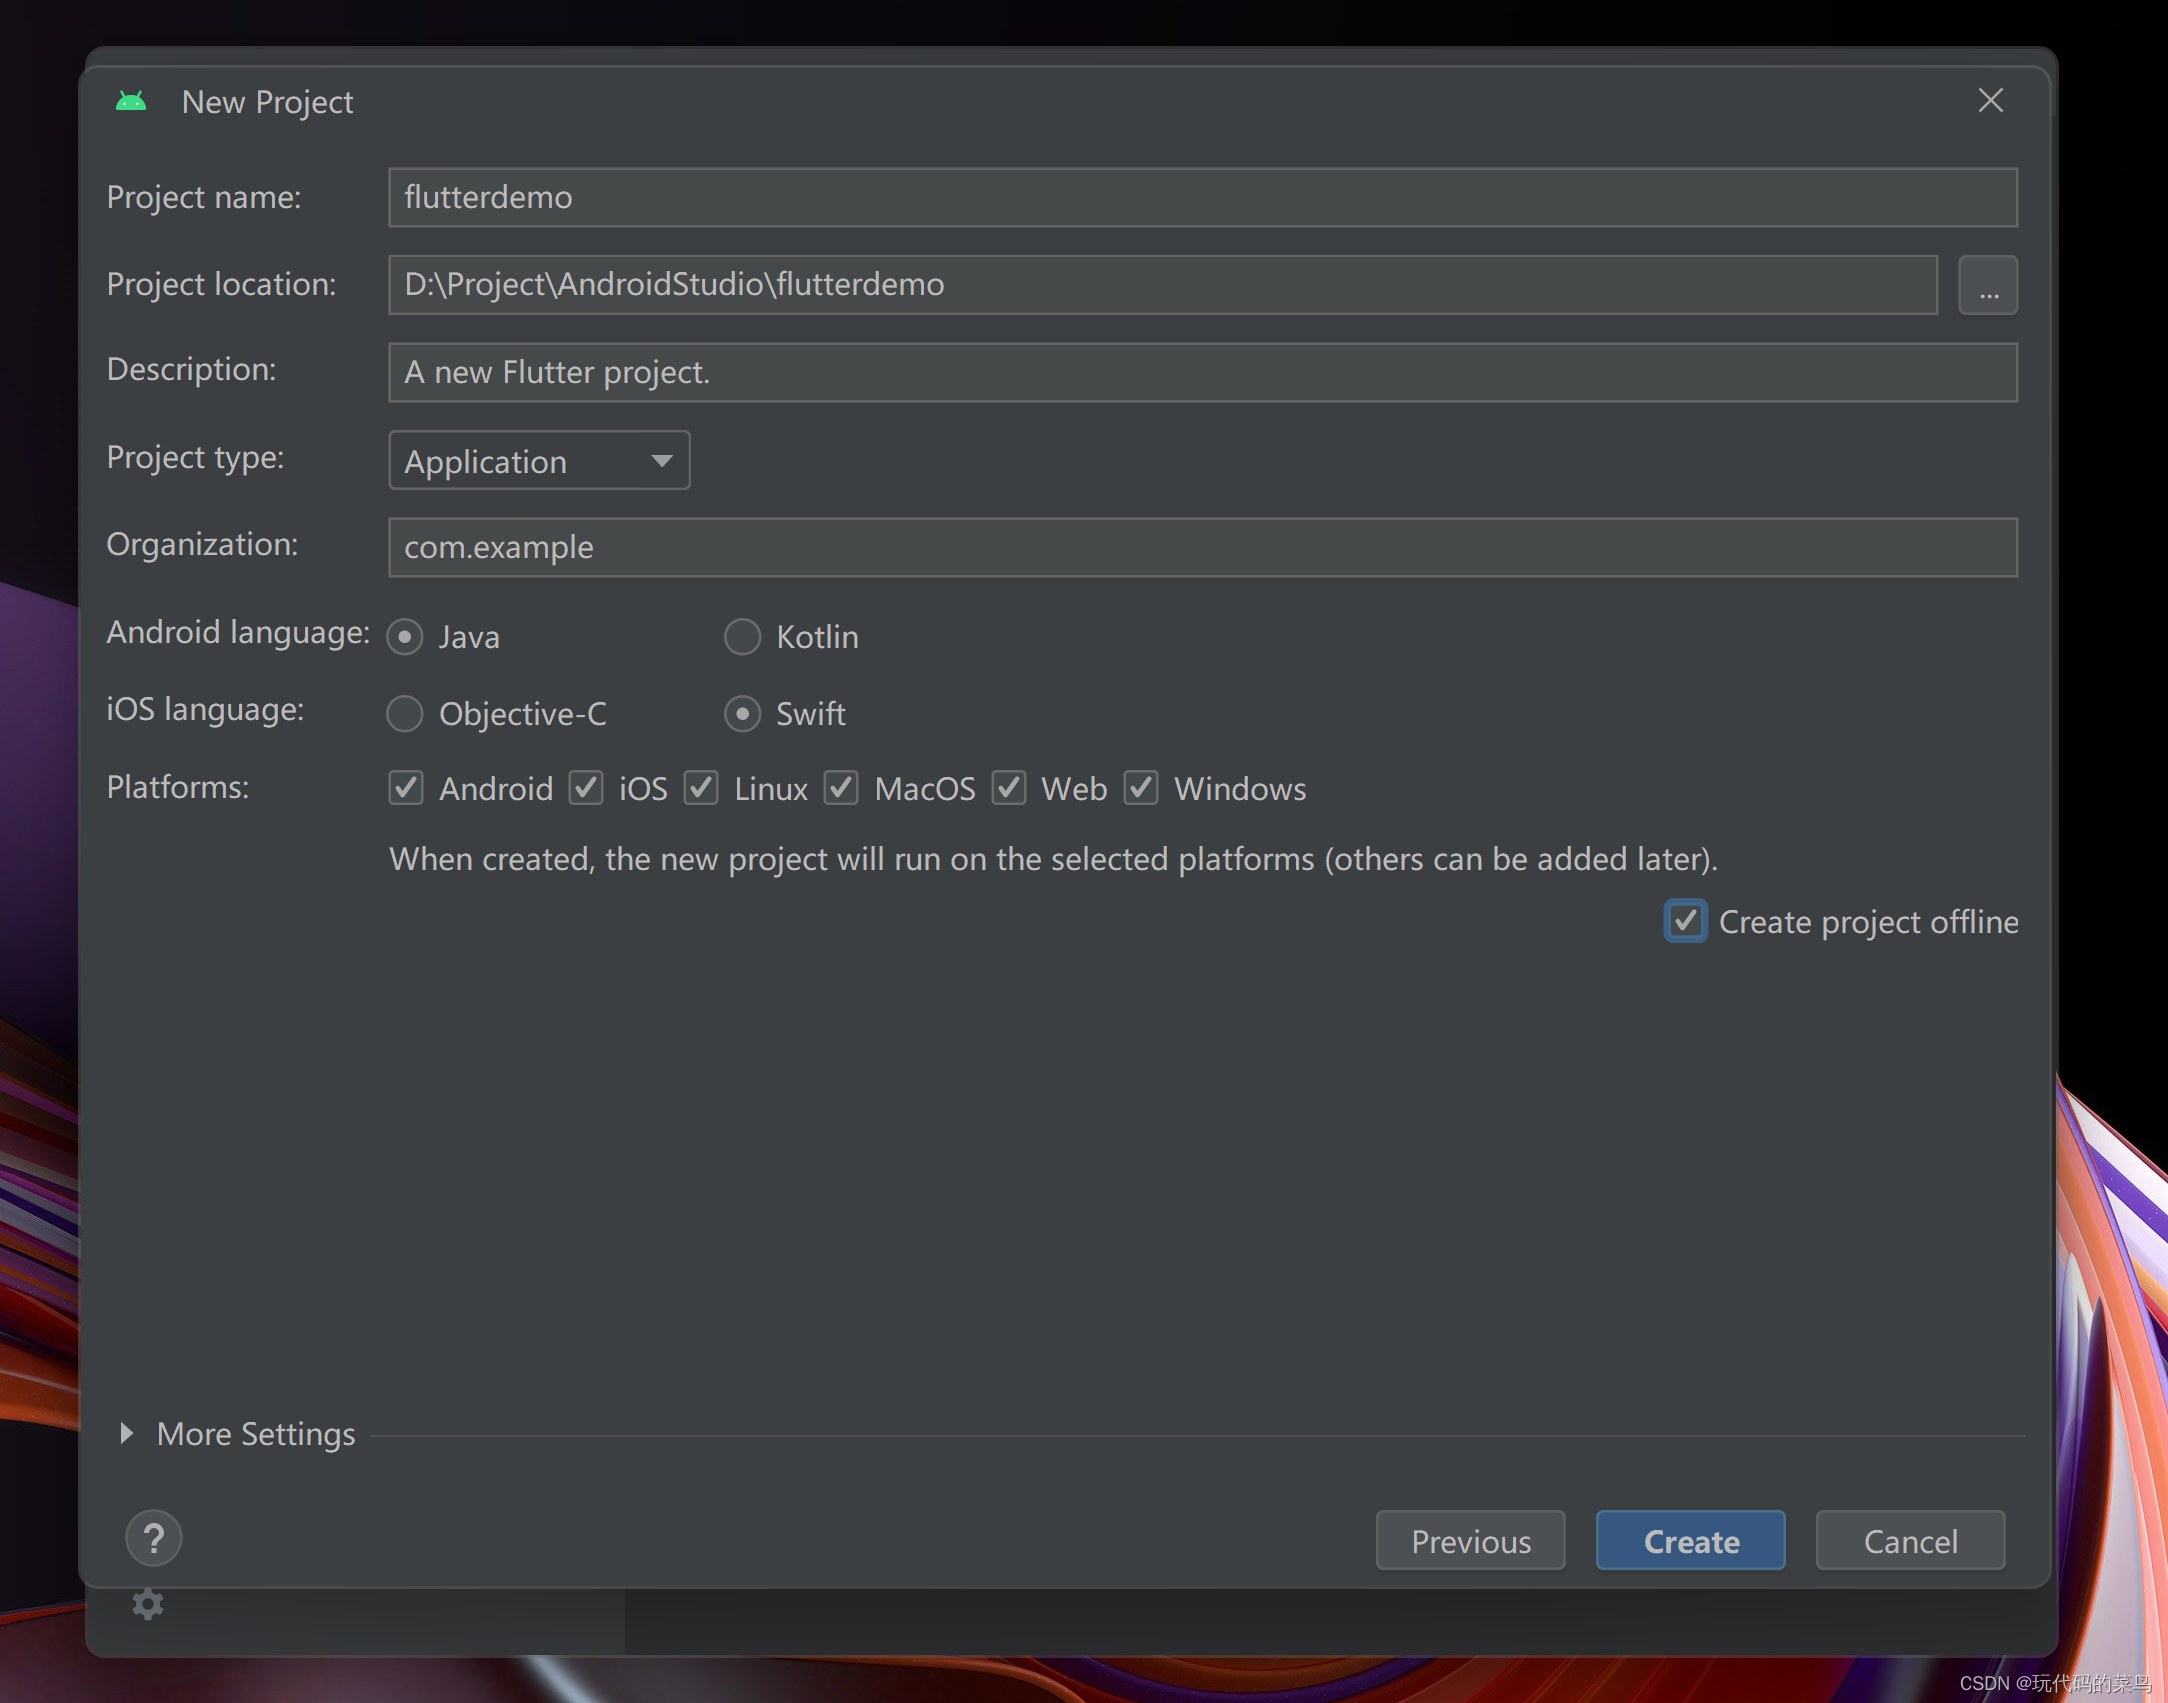Click the Cancel button
Image resolution: width=2168 pixels, height=1703 pixels.
(1909, 1540)
